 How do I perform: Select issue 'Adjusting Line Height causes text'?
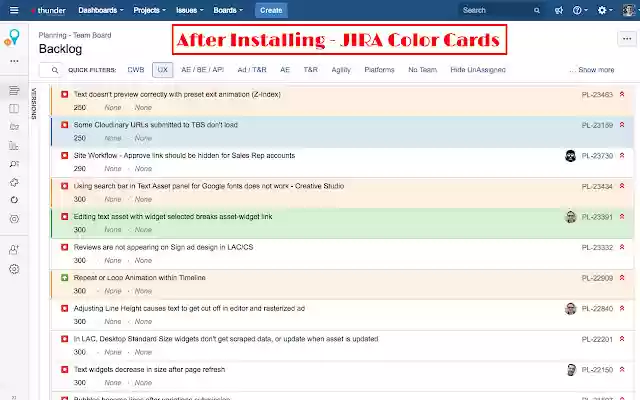click(342, 315)
